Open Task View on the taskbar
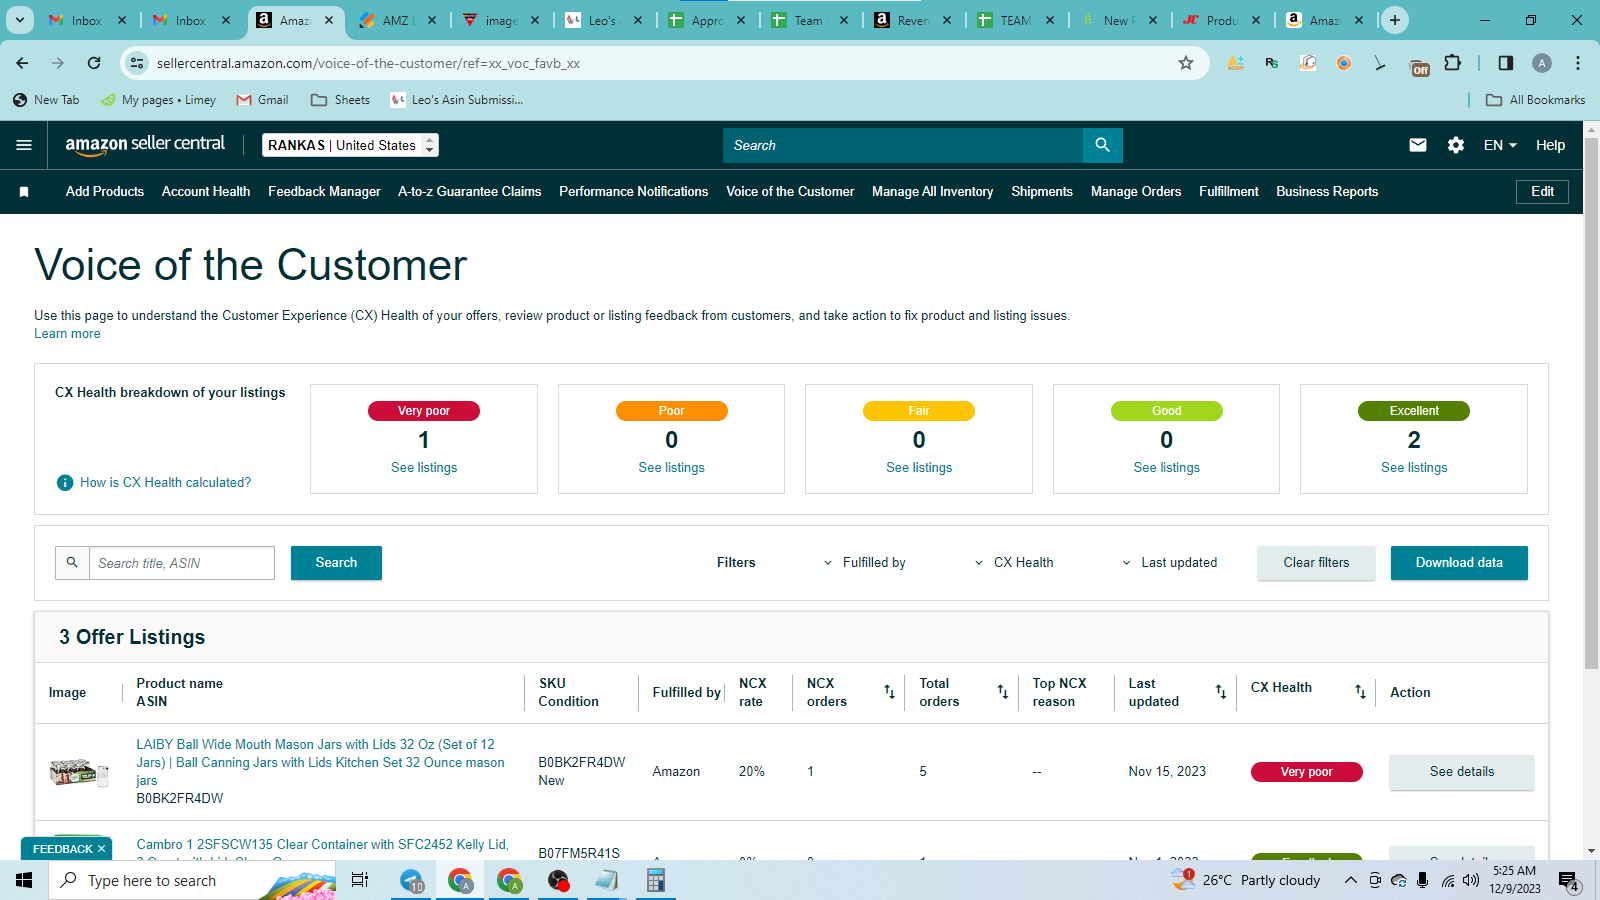The height and width of the screenshot is (900, 1600). [x=360, y=880]
